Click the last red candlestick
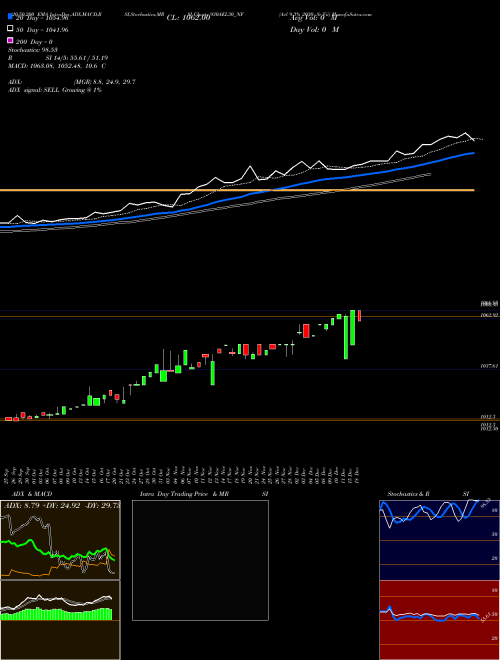The width and height of the screenshot is (500, 660). click(x=359, y=316)
